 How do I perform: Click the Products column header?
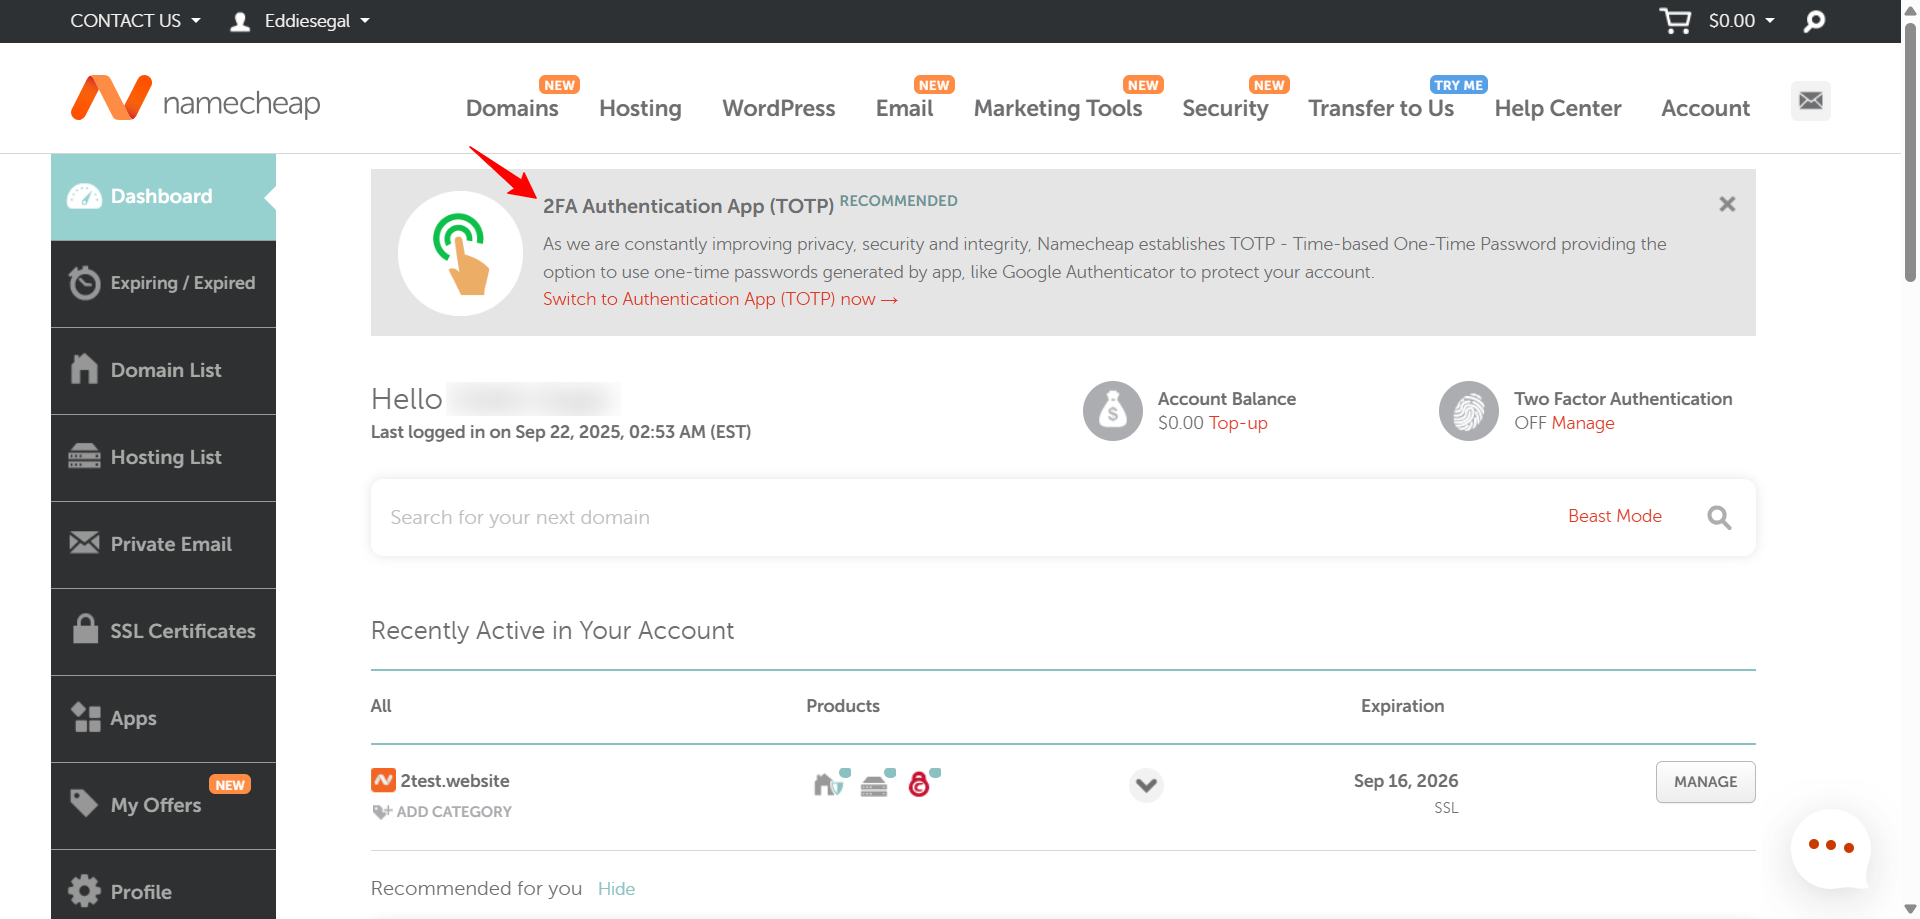(843, 706)
